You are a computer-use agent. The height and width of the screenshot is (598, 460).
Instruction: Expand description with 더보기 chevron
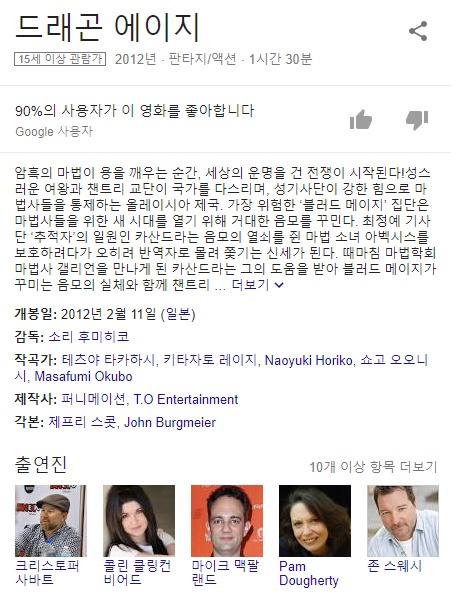pos(257,285)
